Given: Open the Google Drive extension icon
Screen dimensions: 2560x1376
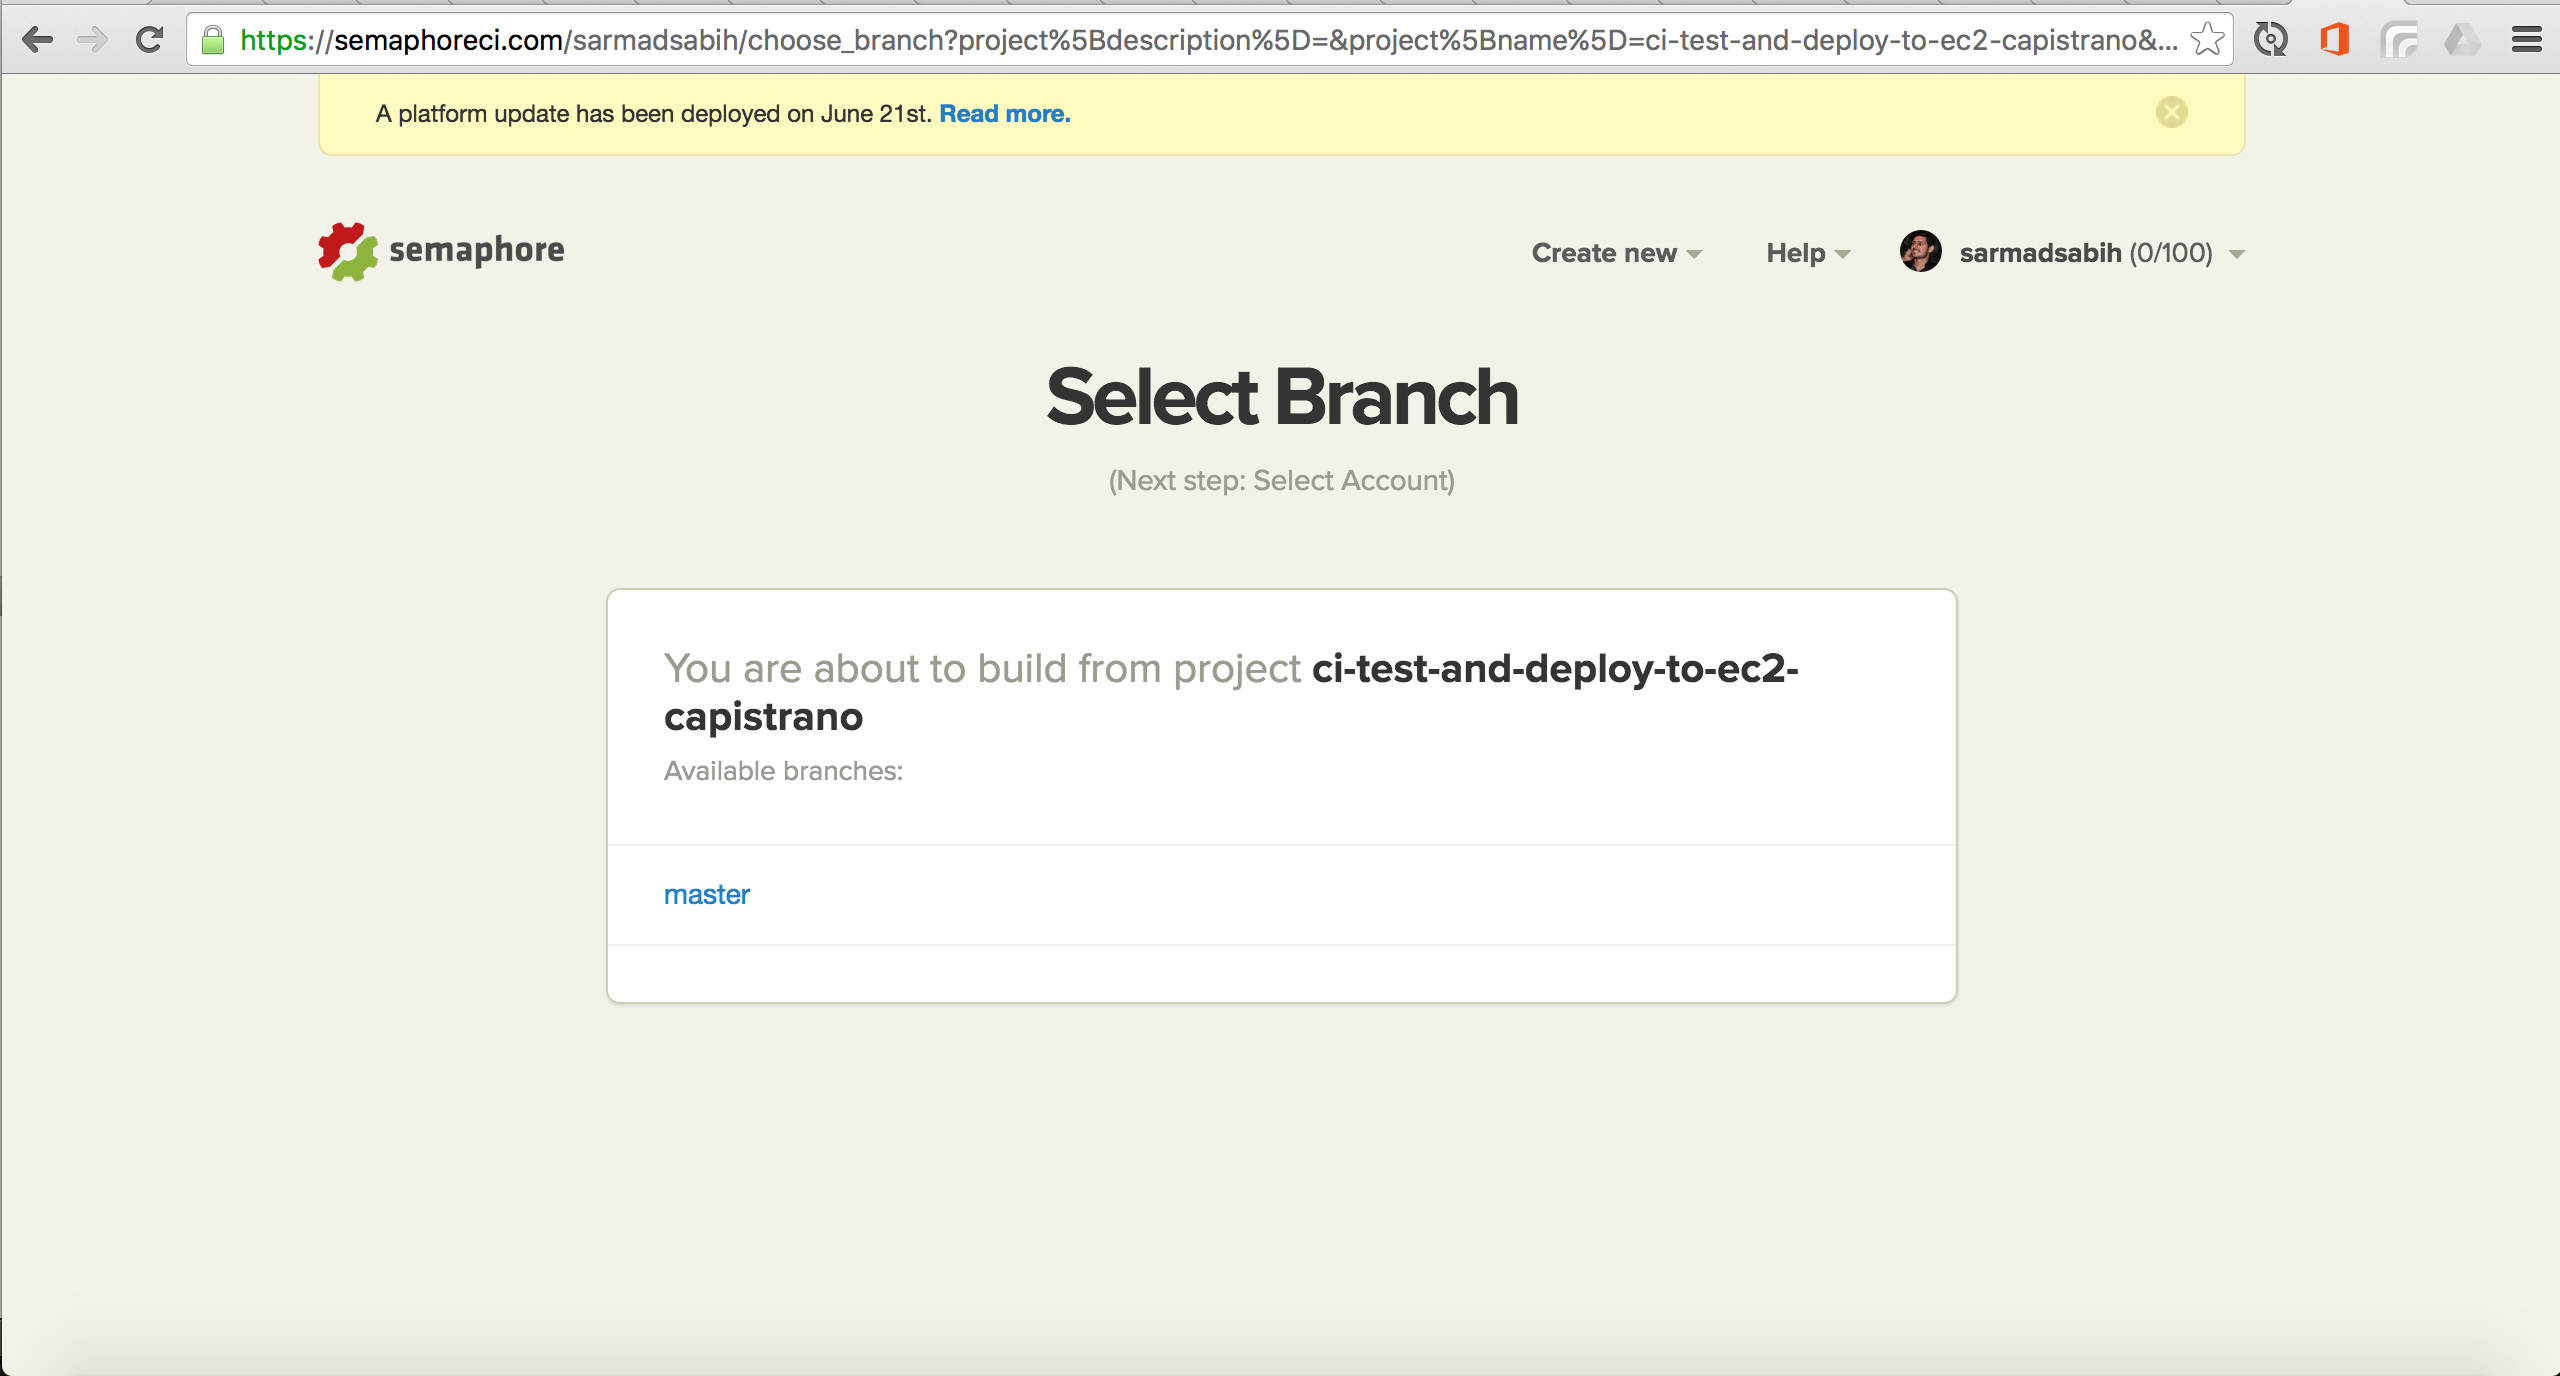Looking at the screenshot, I should (2462, 40).
